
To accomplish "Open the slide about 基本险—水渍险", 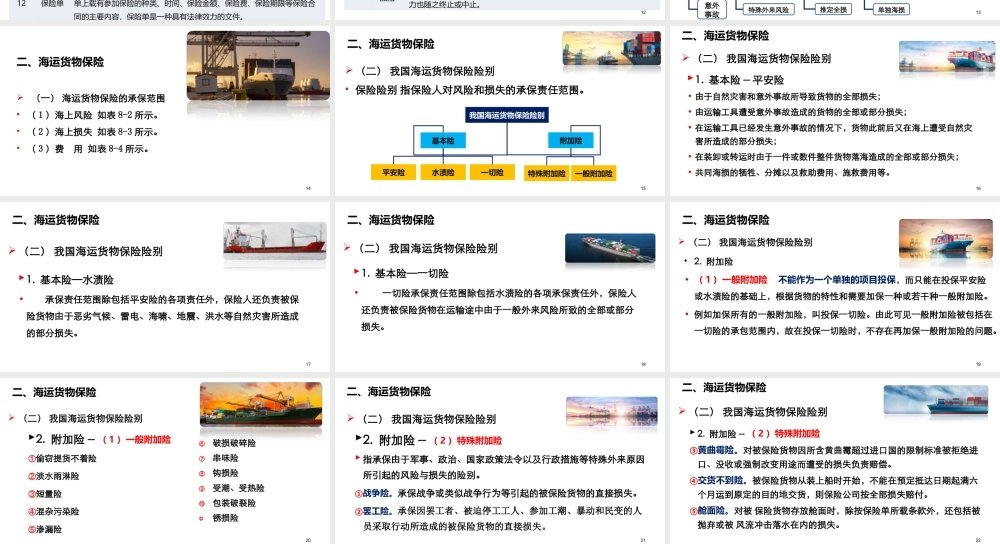I will [x=165, y=287].
